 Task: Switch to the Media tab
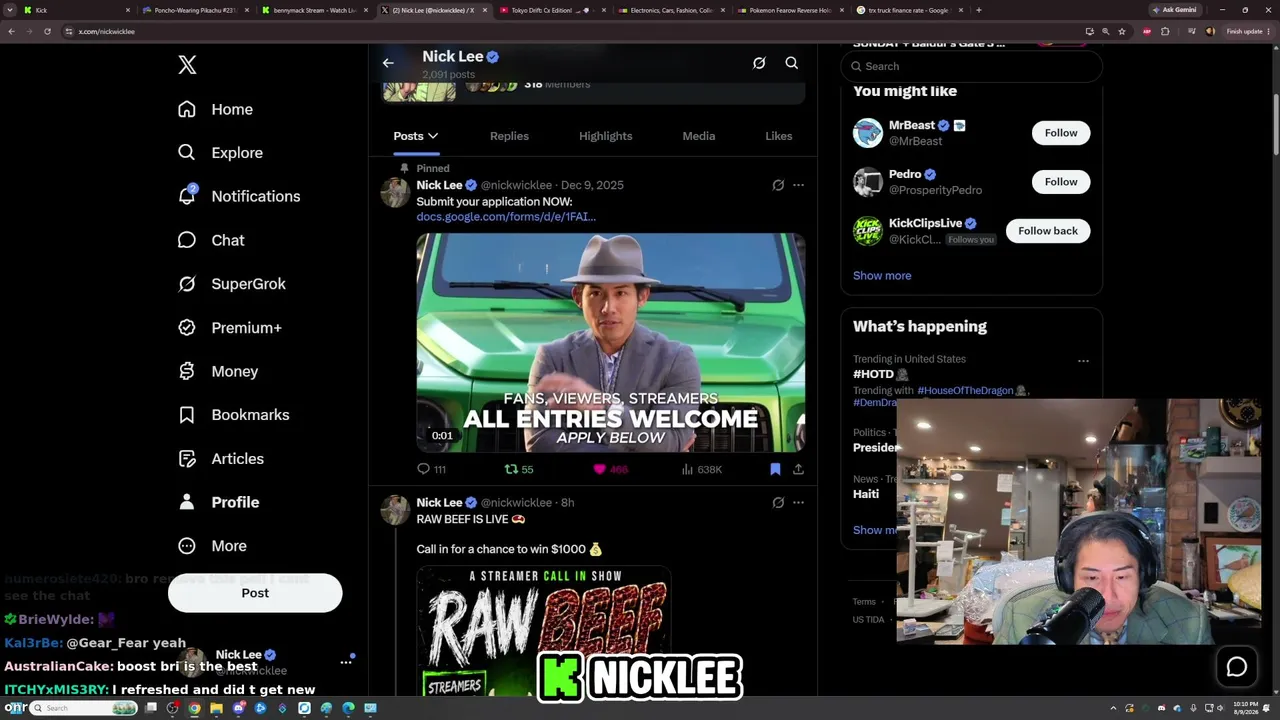pyautogui.click(x=699, y=136)
